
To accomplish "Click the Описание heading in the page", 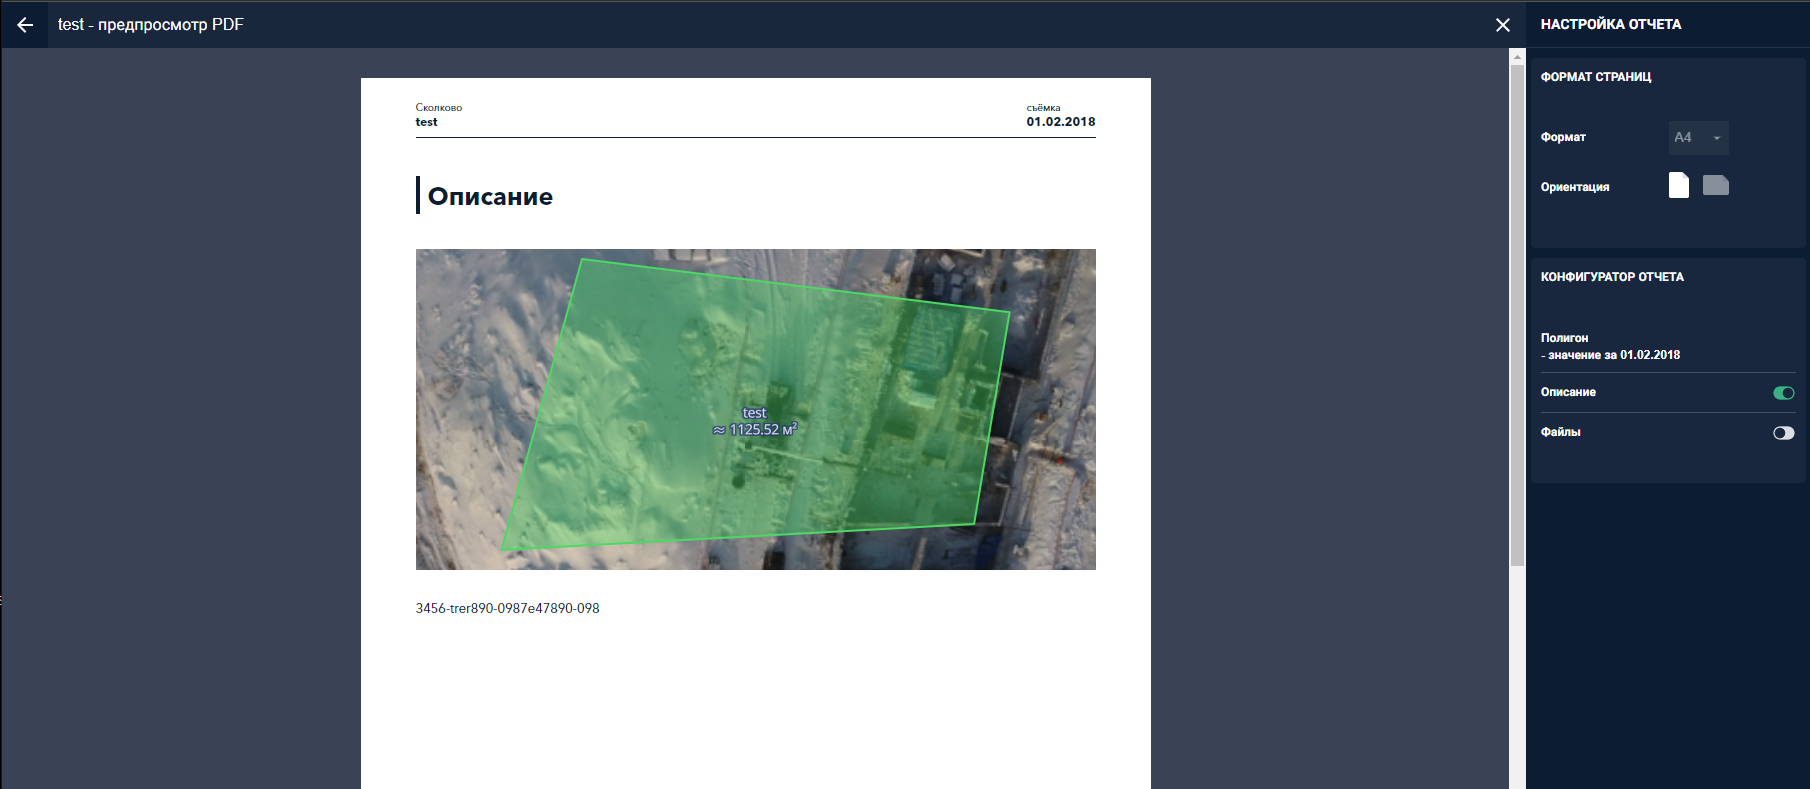I will tap(490, 197).
